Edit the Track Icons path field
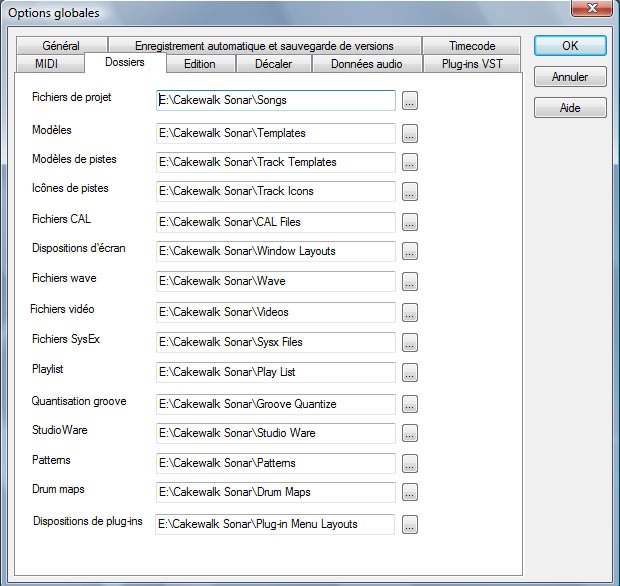This screenshot has width=620, height=586. tap(276, 191)
